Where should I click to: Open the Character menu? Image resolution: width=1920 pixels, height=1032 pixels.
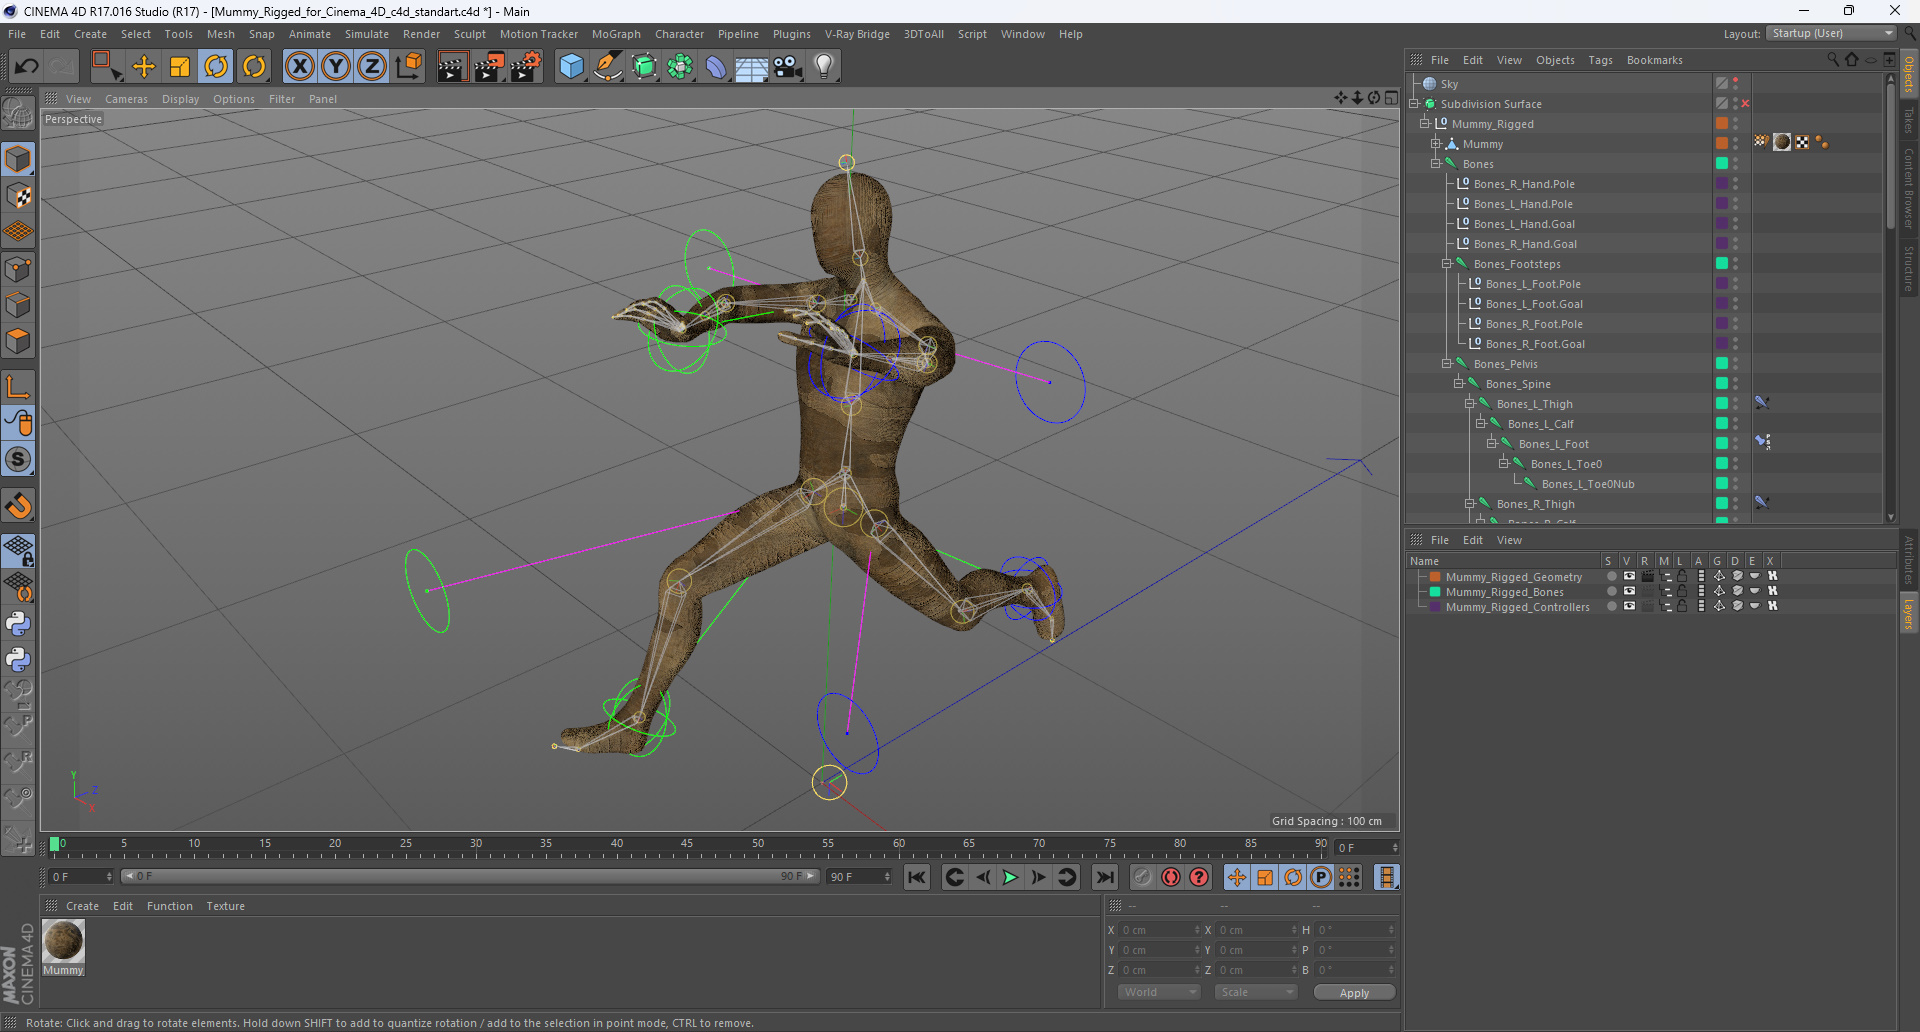coord(679,34)
